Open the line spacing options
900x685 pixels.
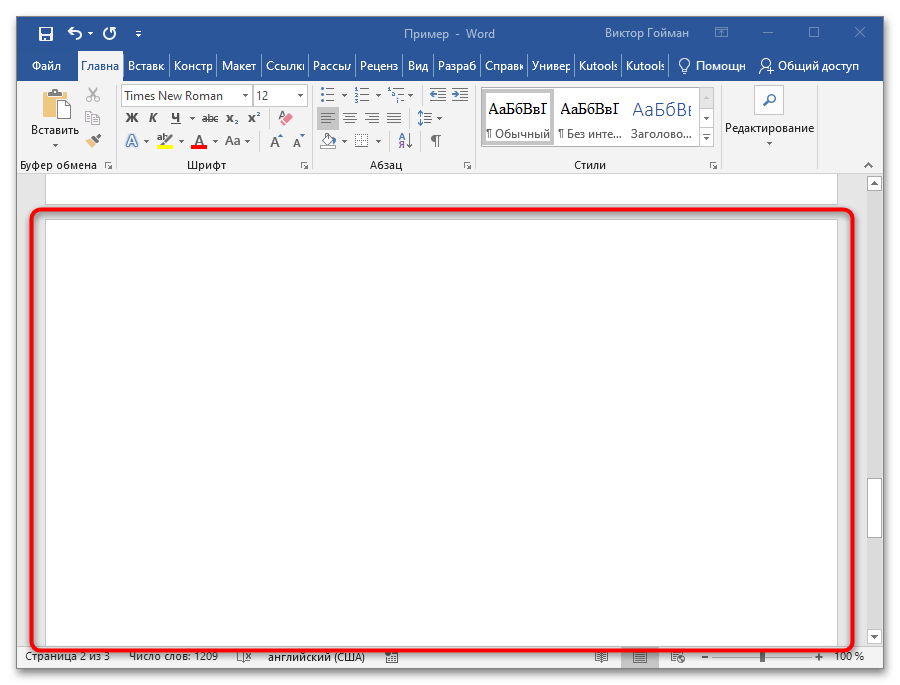pyautogui.click(x=429, y=118)
